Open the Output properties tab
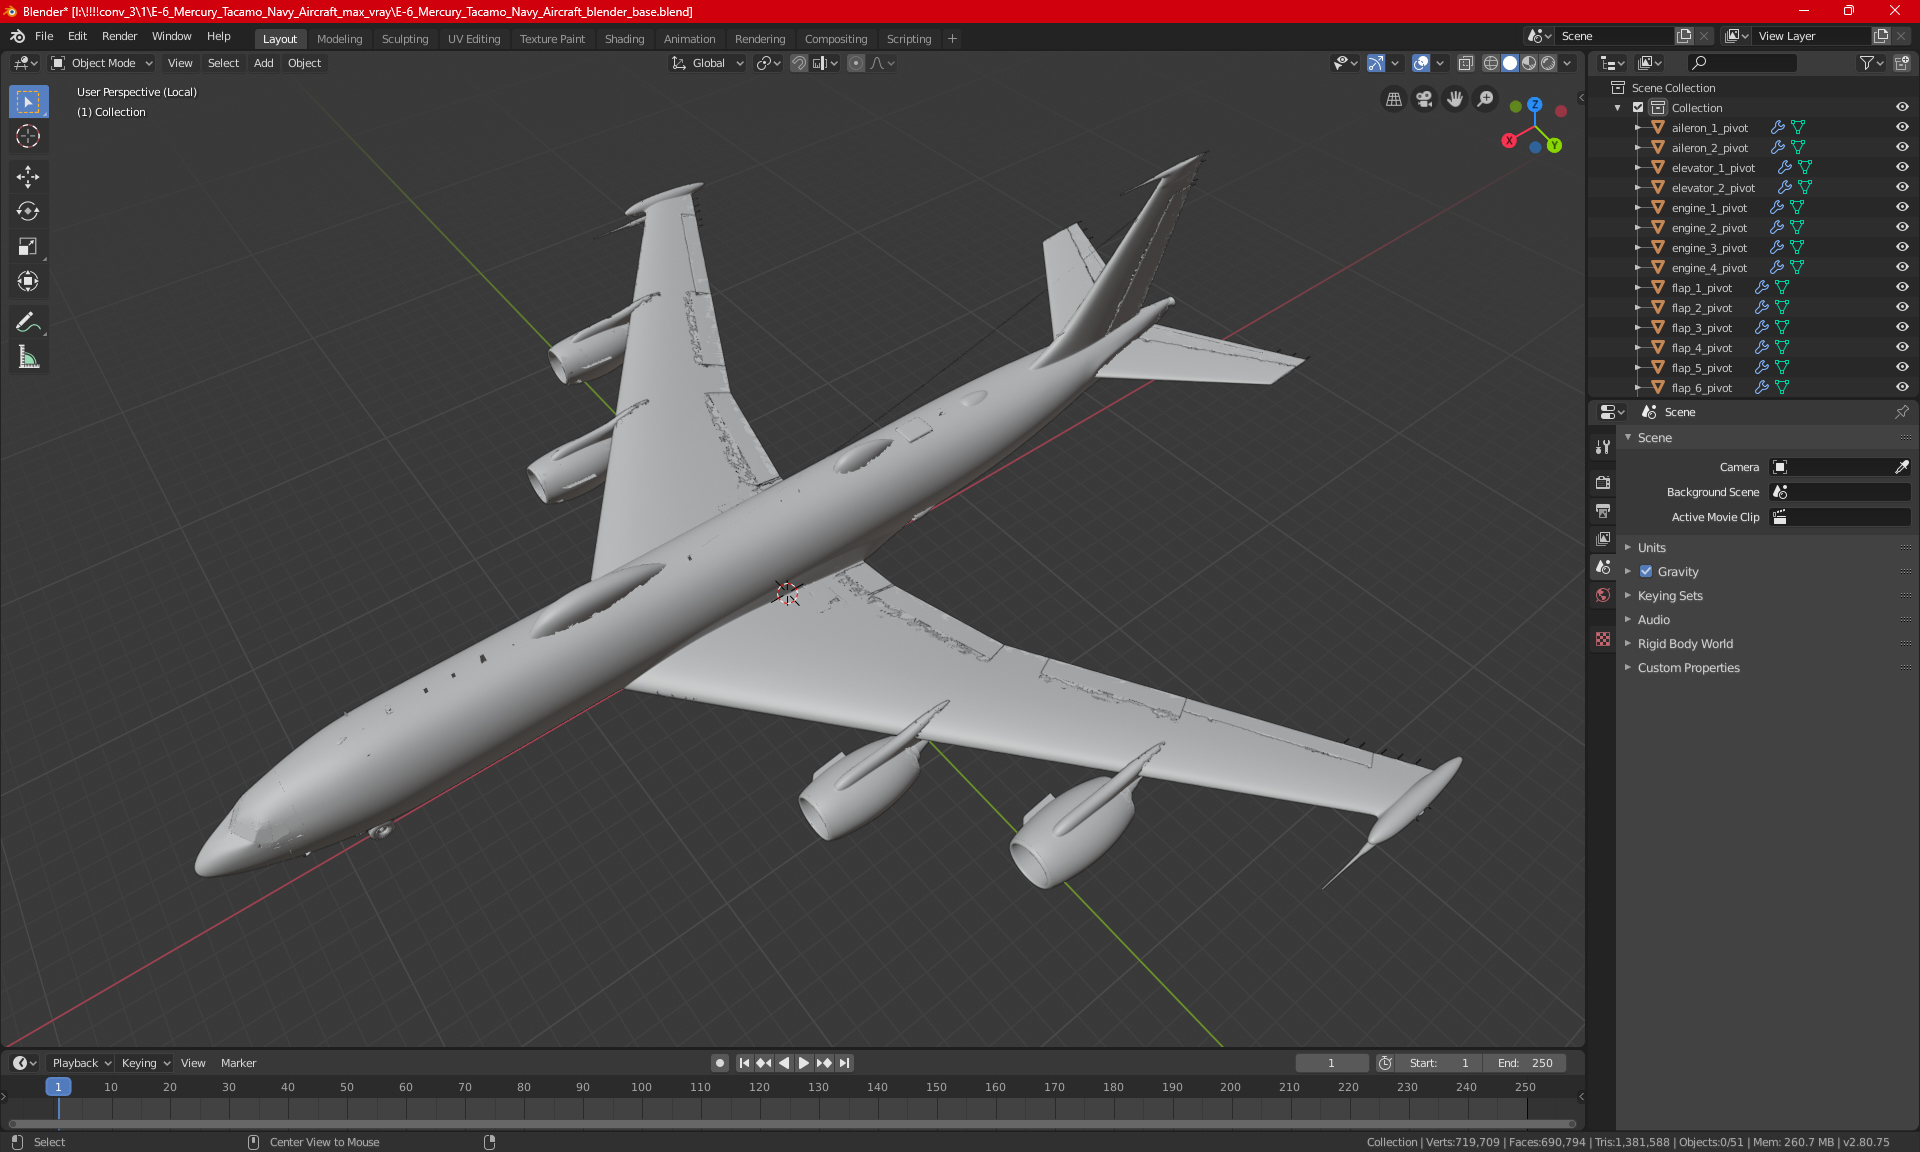This screenshot has height=1152, width=1920. [x=1603, y=510]
